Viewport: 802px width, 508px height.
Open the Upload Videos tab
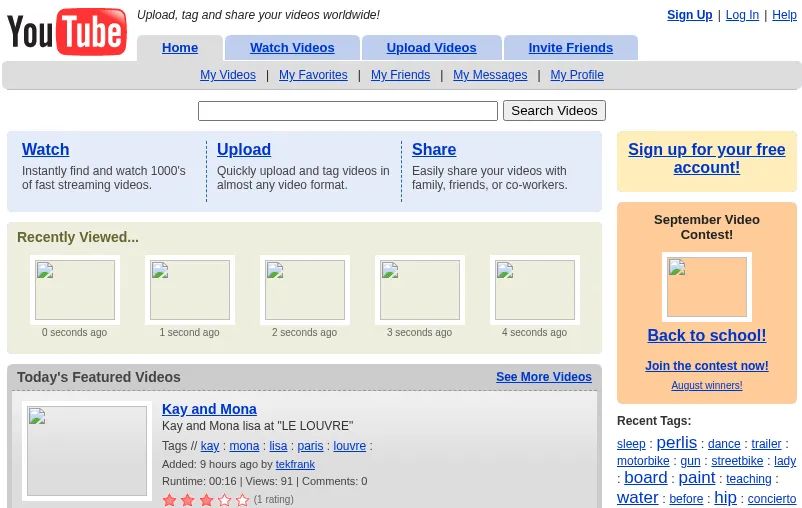click(431, 48)
